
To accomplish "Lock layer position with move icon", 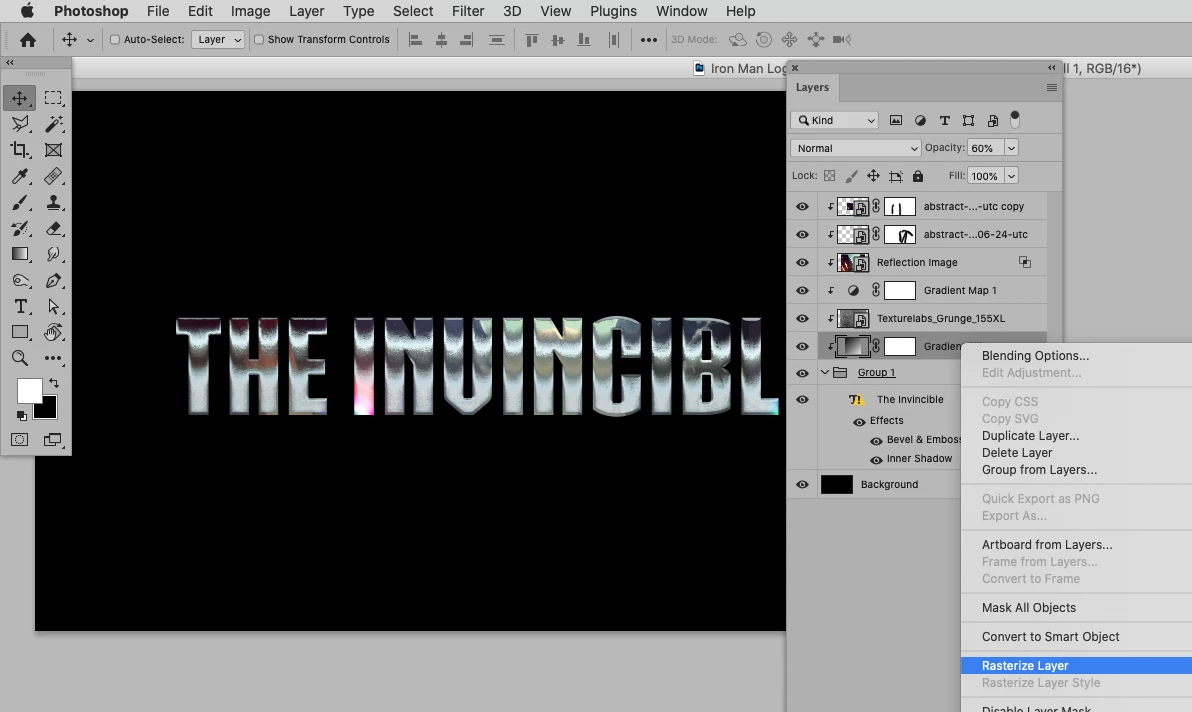I will [x=873, y=176].
